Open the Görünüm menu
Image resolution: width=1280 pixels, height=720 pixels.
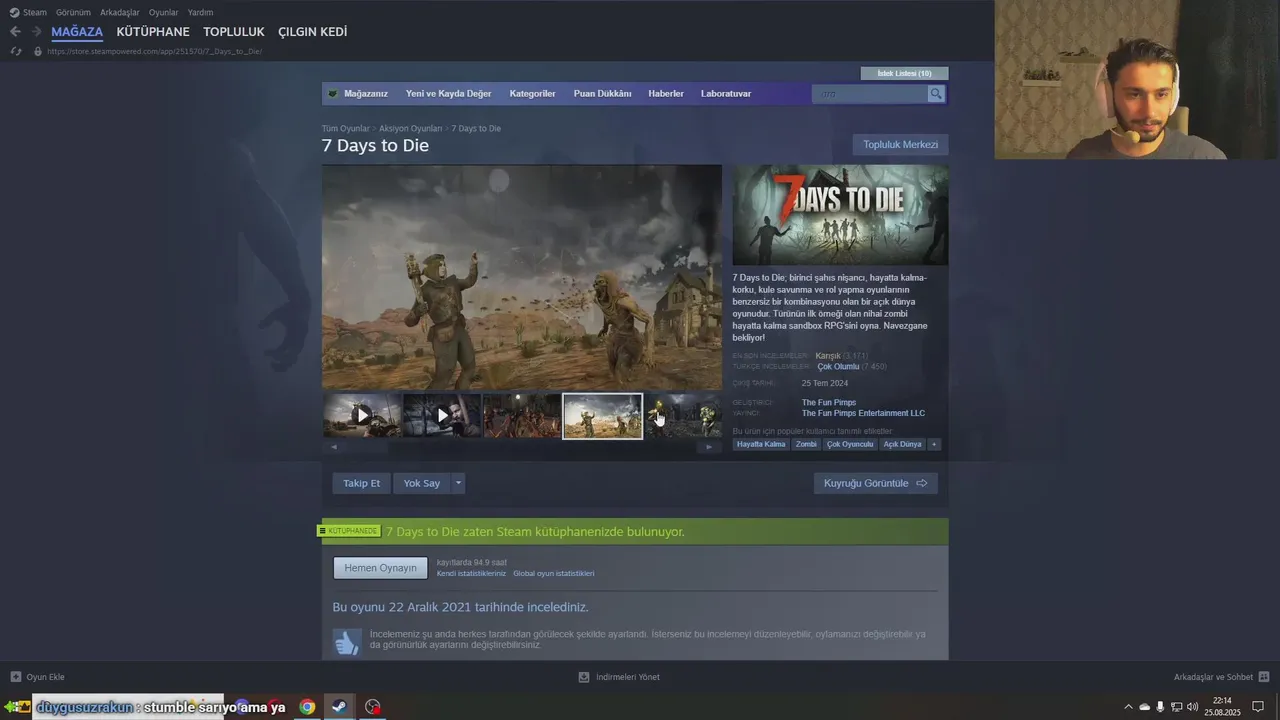coord(73,12)
